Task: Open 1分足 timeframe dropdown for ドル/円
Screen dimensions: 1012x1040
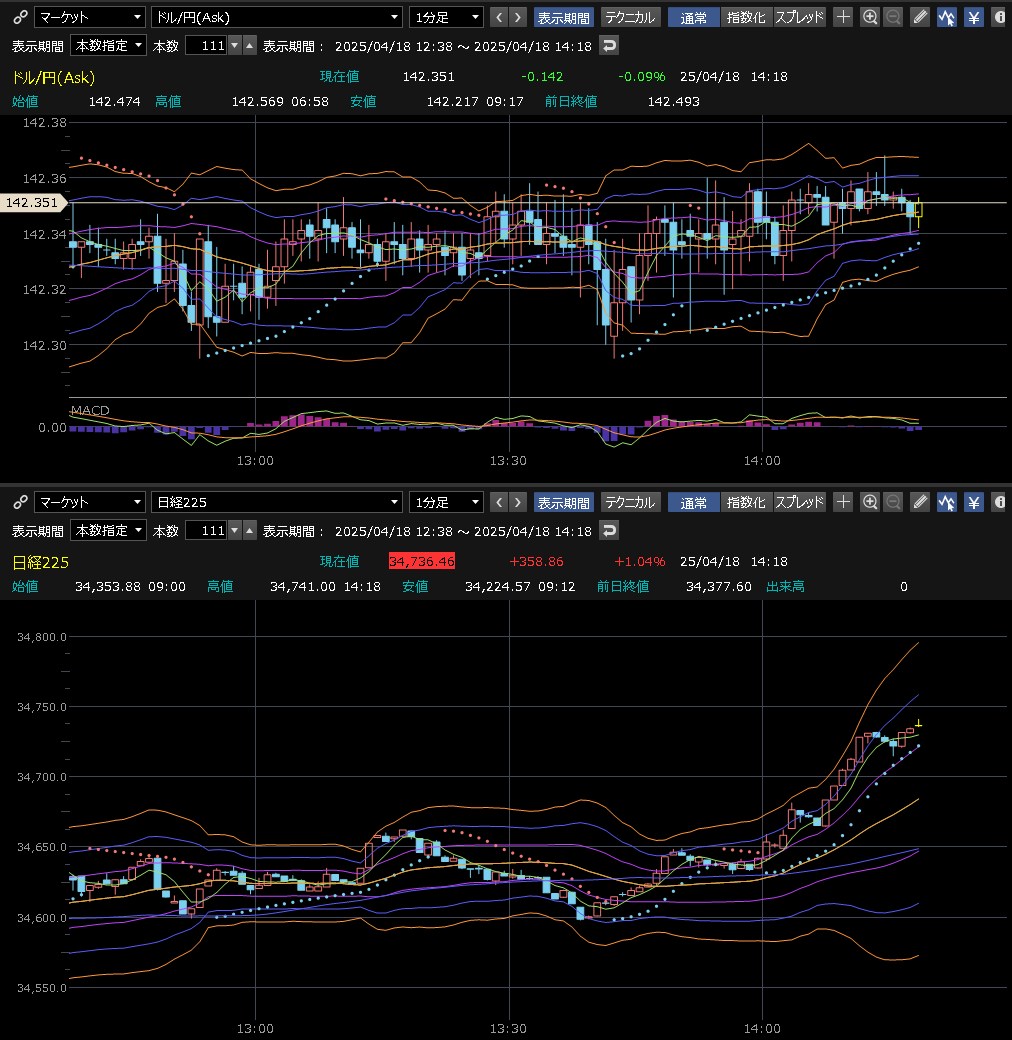Action: point(446,17)
